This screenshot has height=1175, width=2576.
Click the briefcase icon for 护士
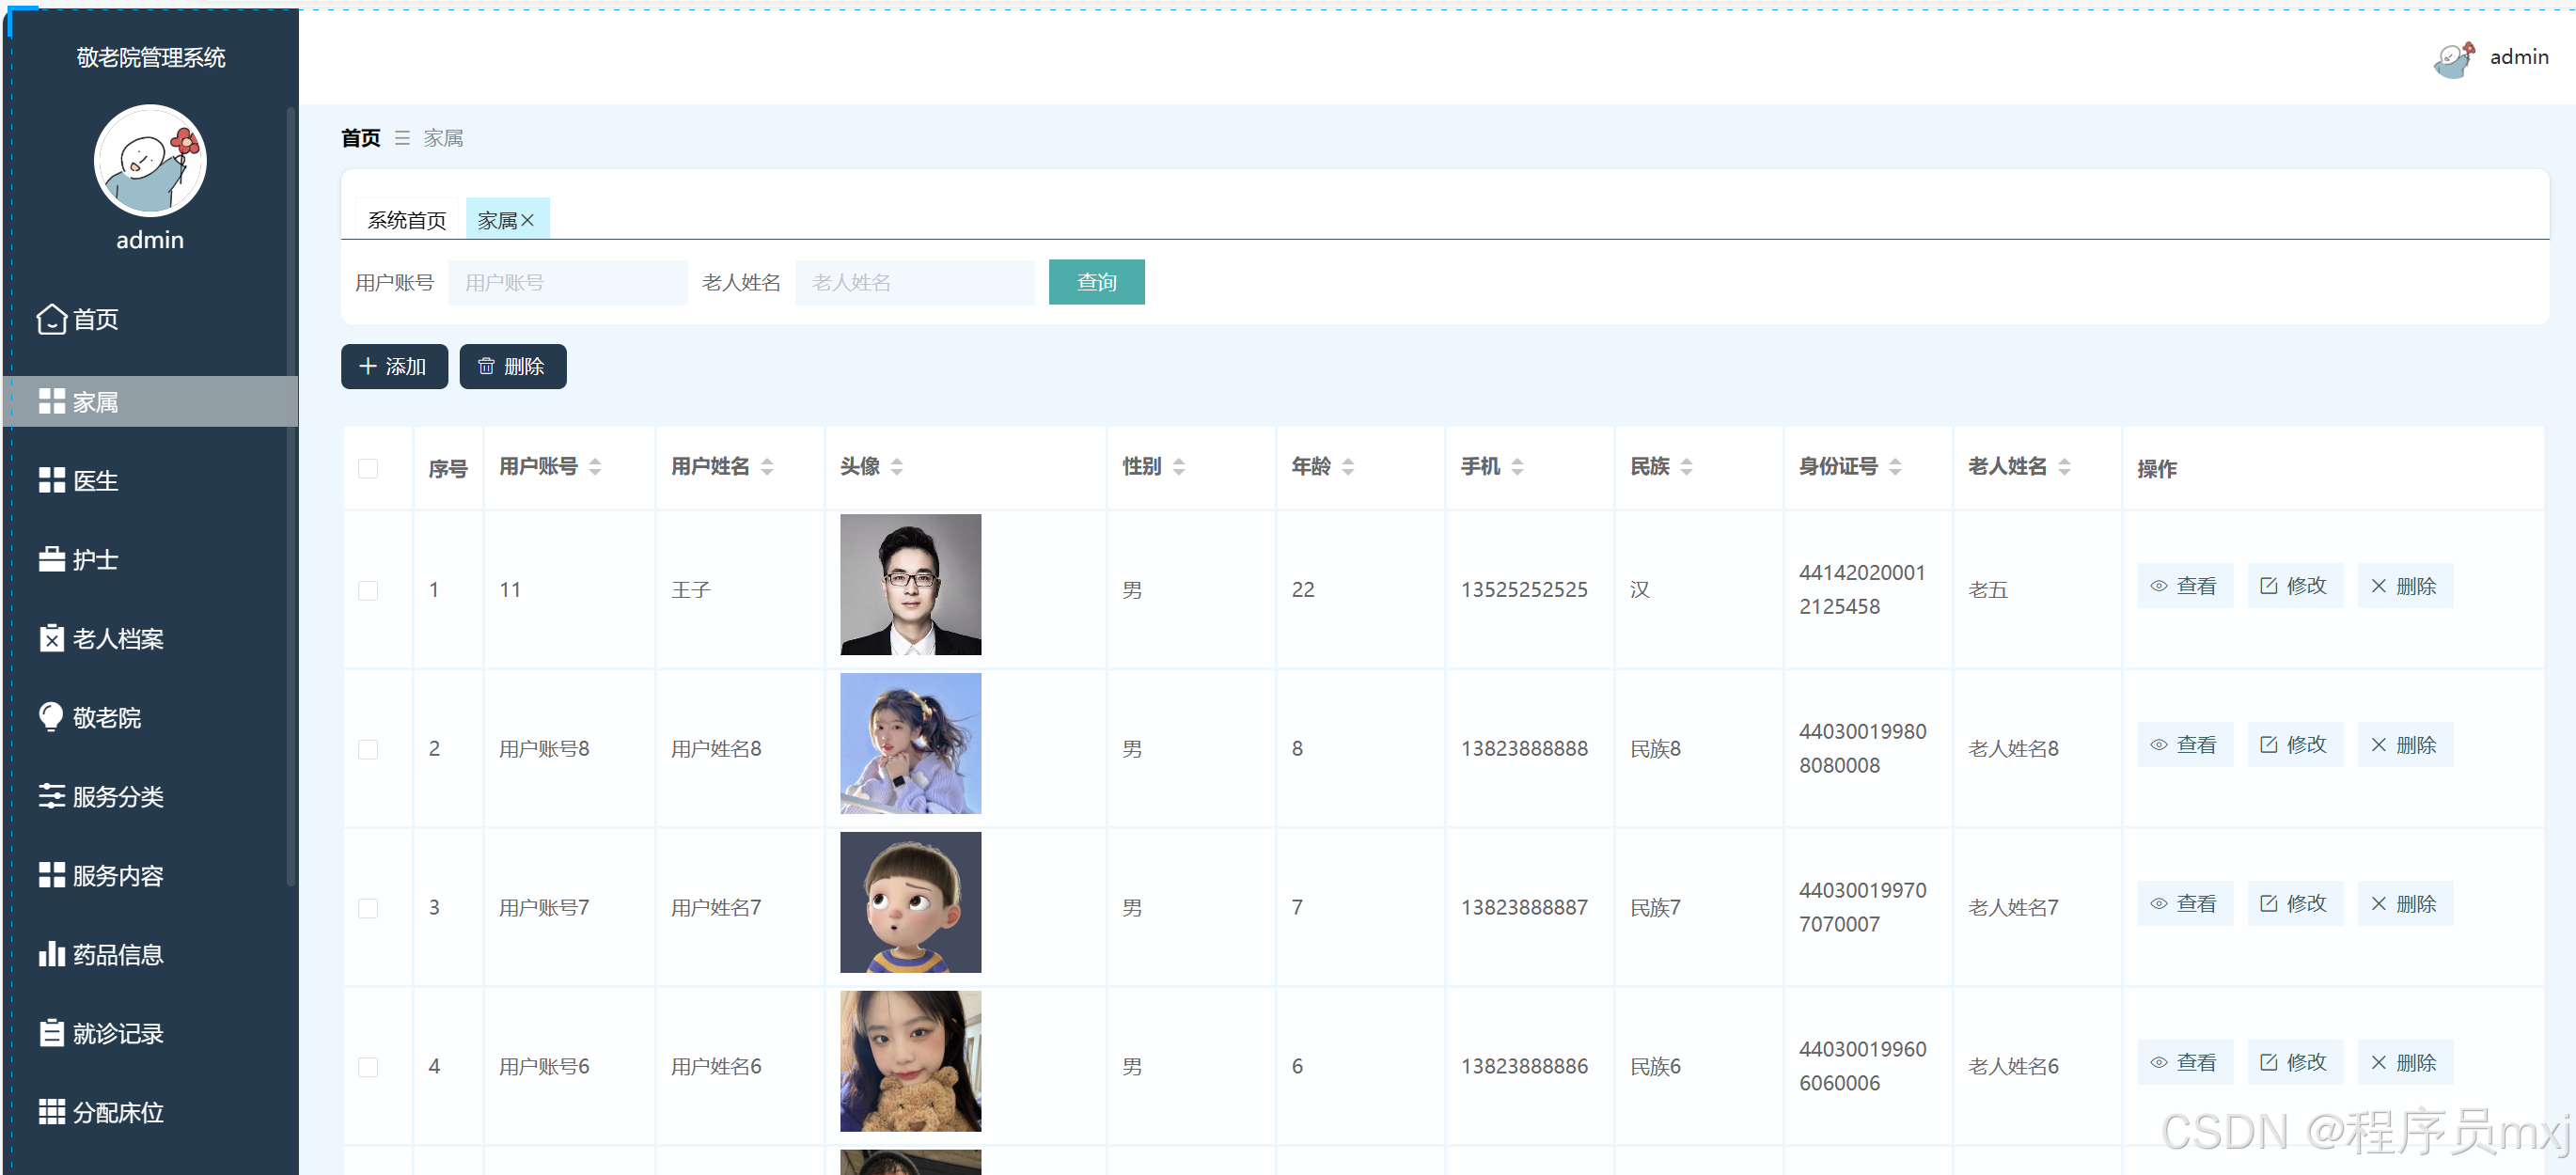51,559
